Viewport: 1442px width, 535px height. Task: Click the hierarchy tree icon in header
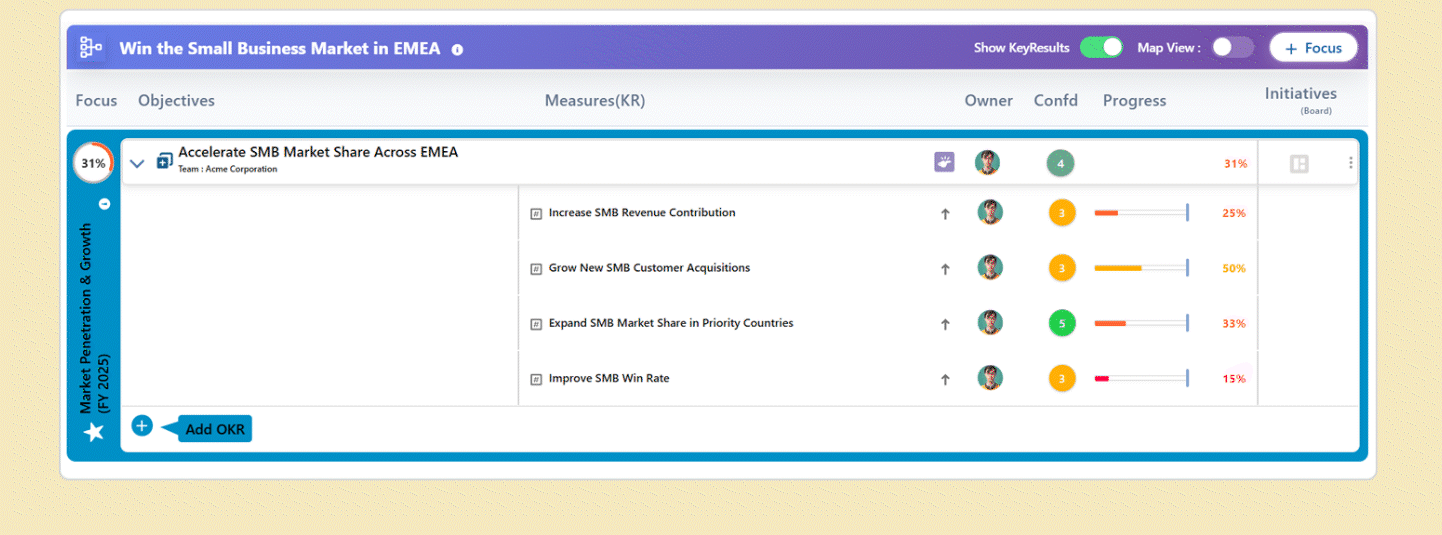[91, 47]
